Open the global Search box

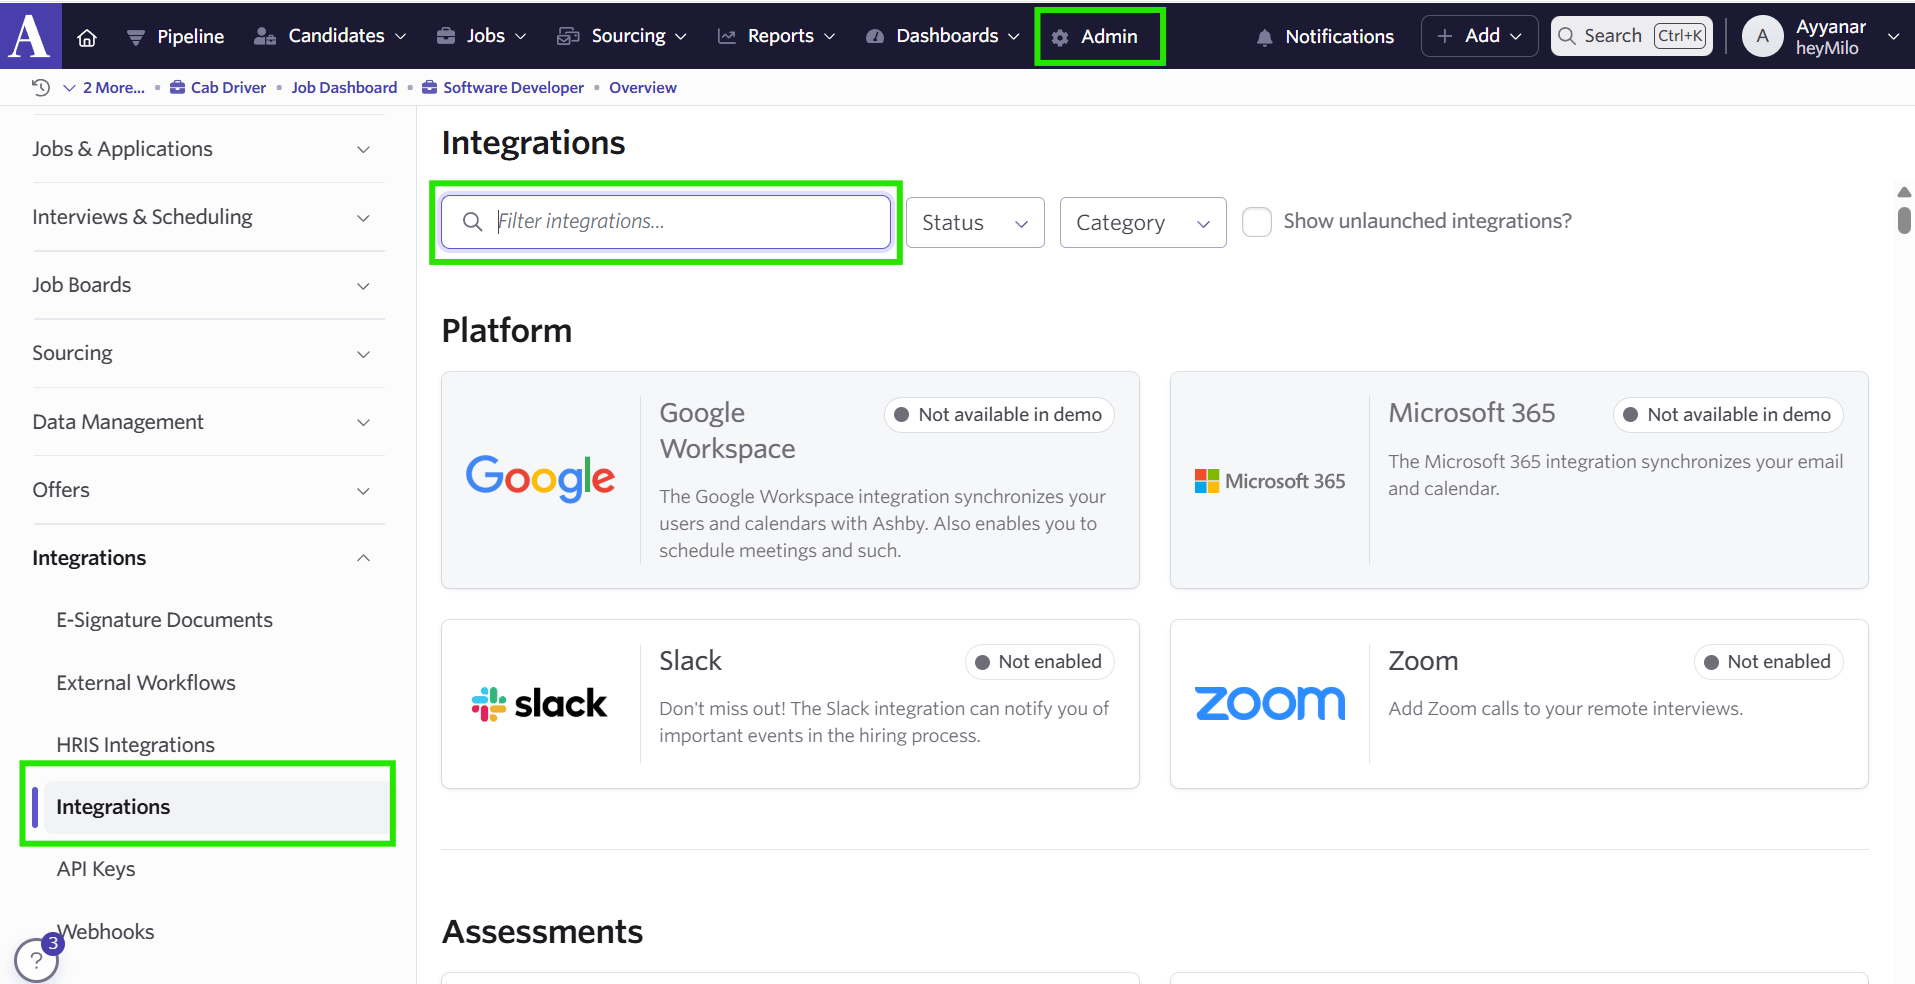pyautogui.click(x=1631, y=36)
